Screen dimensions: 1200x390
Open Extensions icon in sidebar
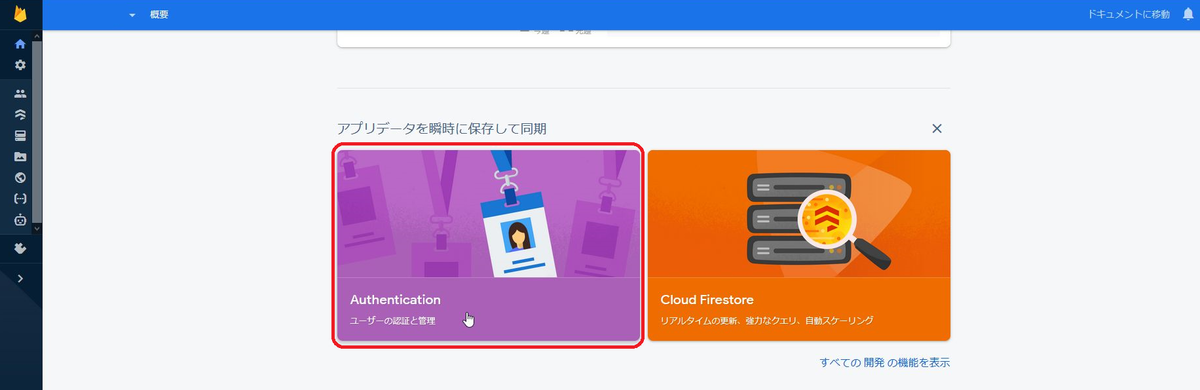[20, 248]
